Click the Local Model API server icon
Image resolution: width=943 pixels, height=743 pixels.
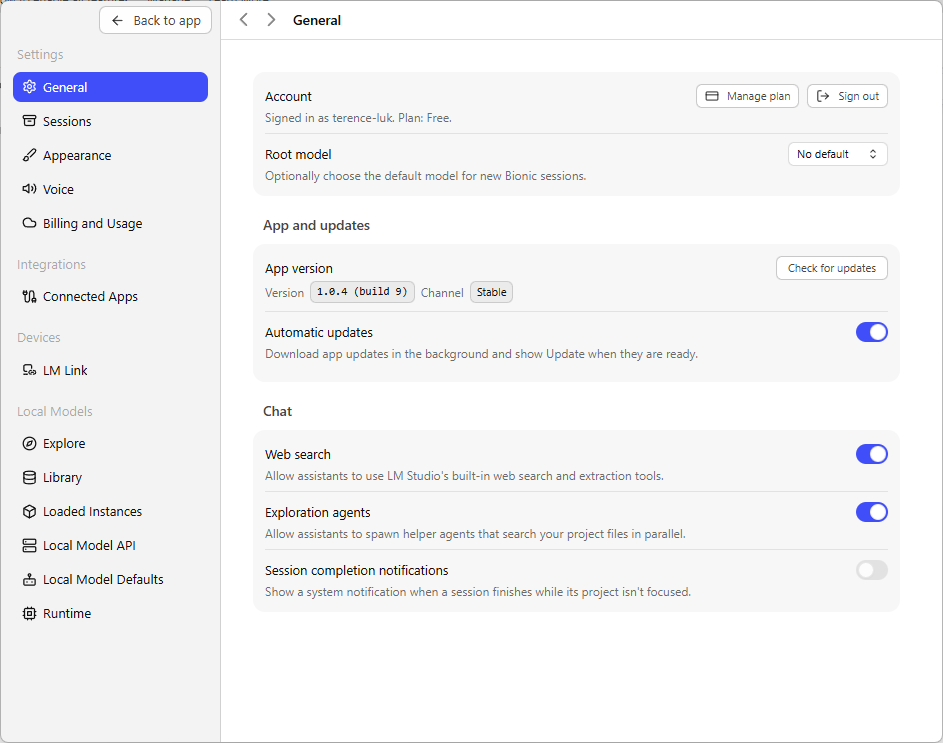point(29,546)
